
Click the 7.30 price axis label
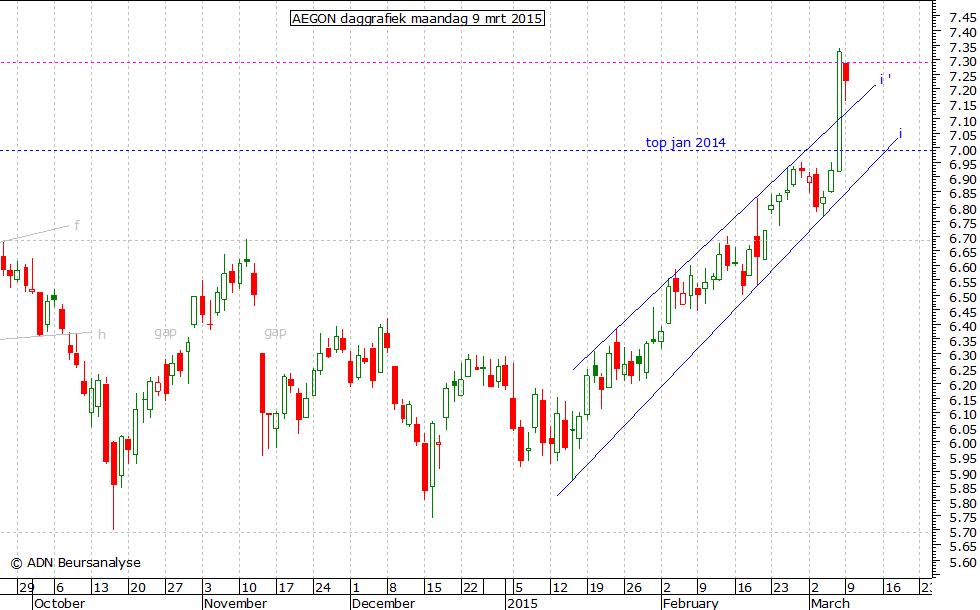coord(962,61)
